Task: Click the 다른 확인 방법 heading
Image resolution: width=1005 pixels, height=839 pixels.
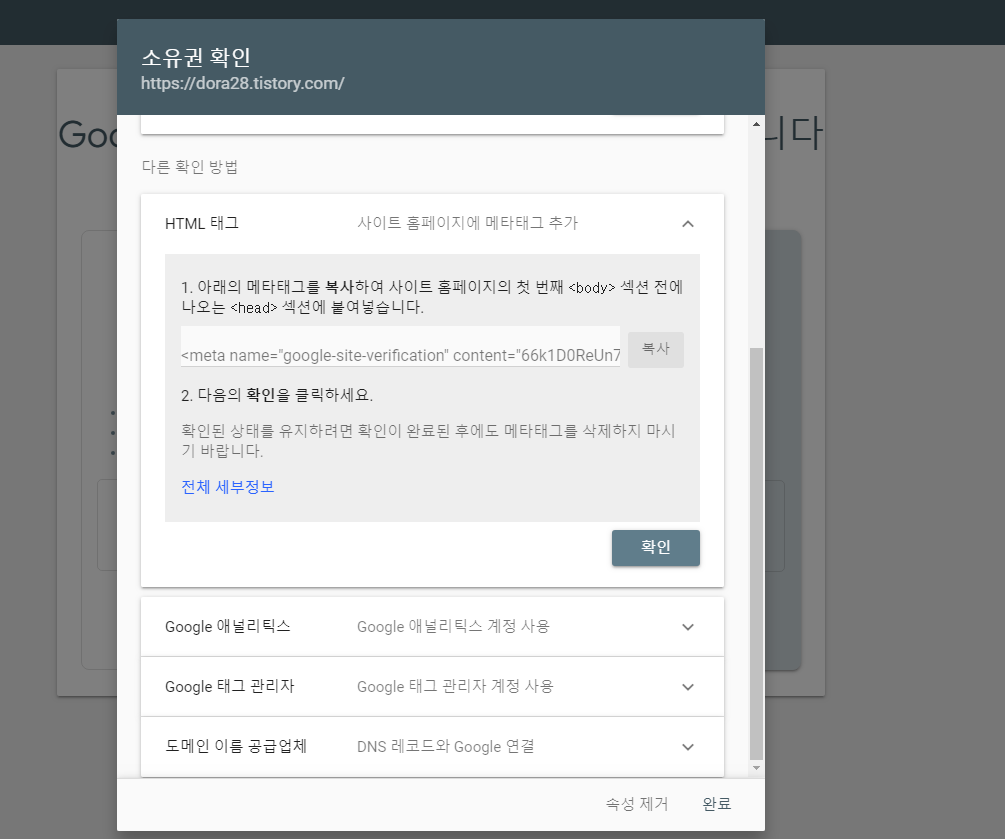Action: (x=190, y=167)
